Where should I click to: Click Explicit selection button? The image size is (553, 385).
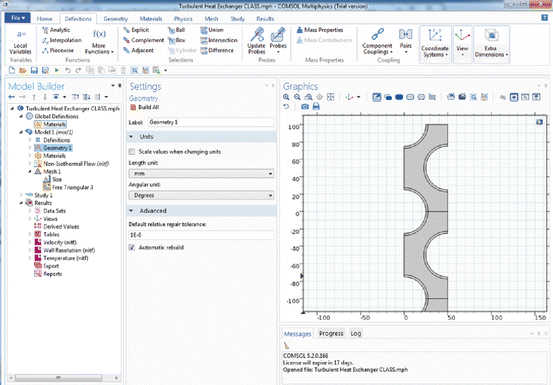(x=136, y=30)
